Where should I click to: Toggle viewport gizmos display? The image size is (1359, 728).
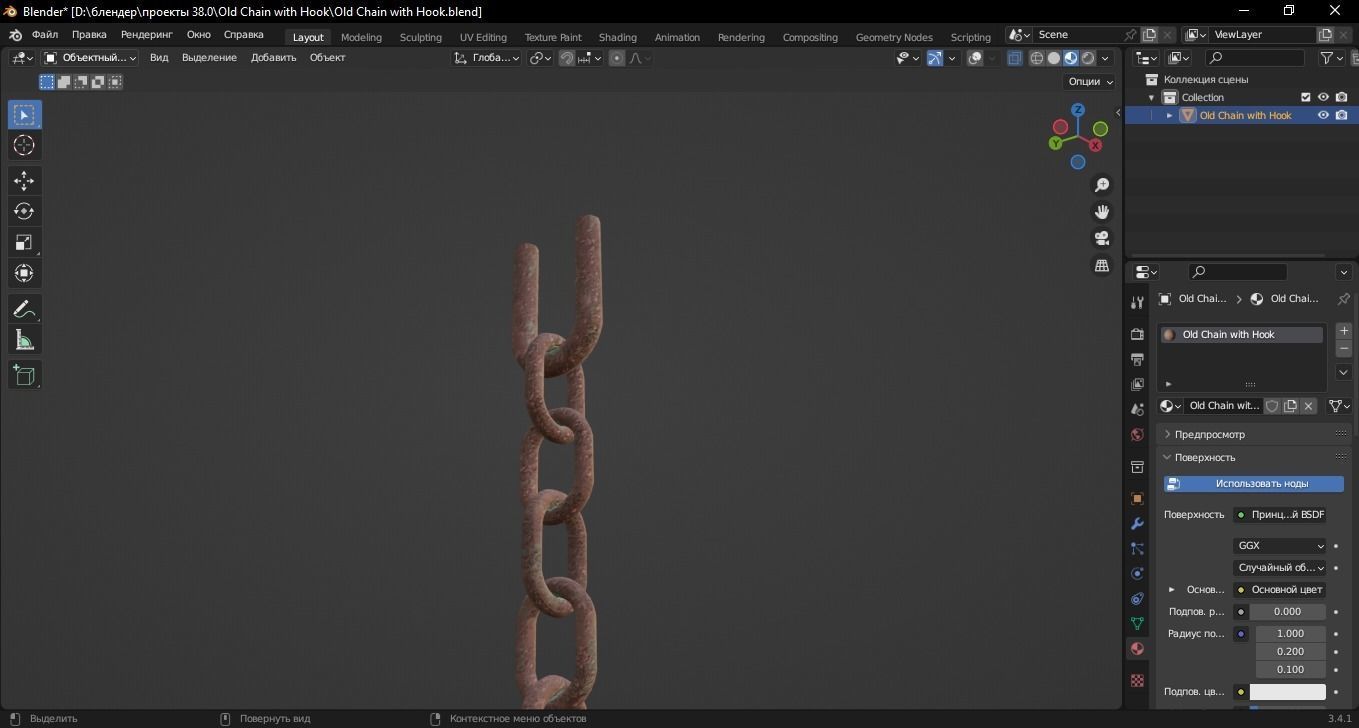934,58
